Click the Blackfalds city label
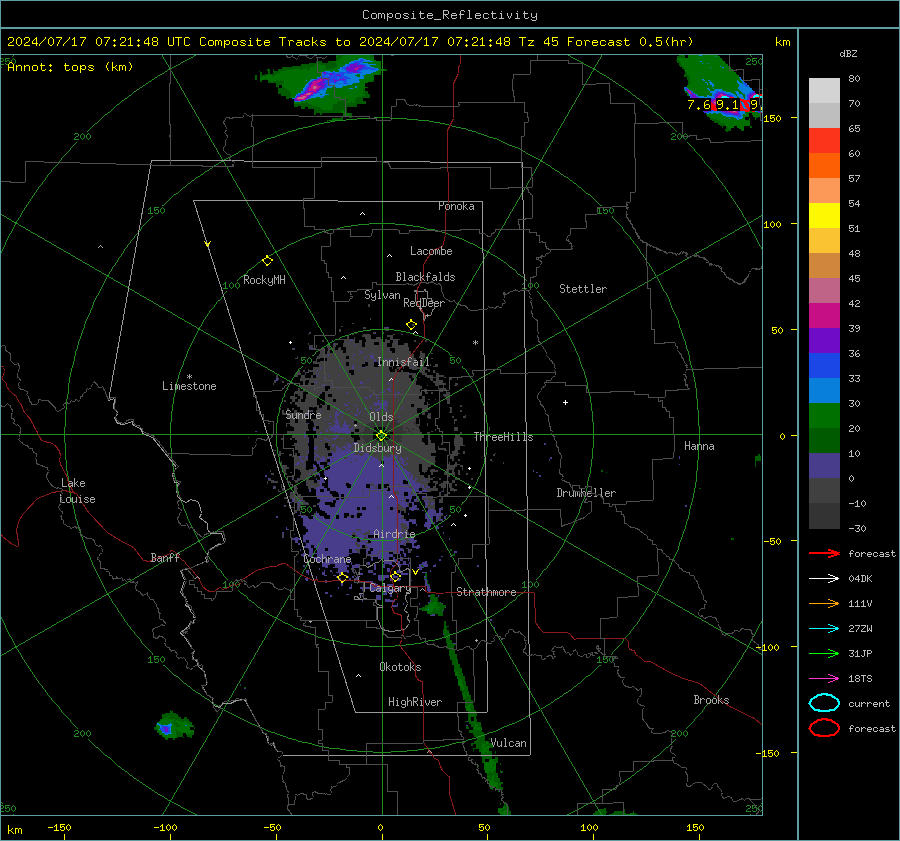The height and width of the screenshot is (841, 900). coord(425,277)
